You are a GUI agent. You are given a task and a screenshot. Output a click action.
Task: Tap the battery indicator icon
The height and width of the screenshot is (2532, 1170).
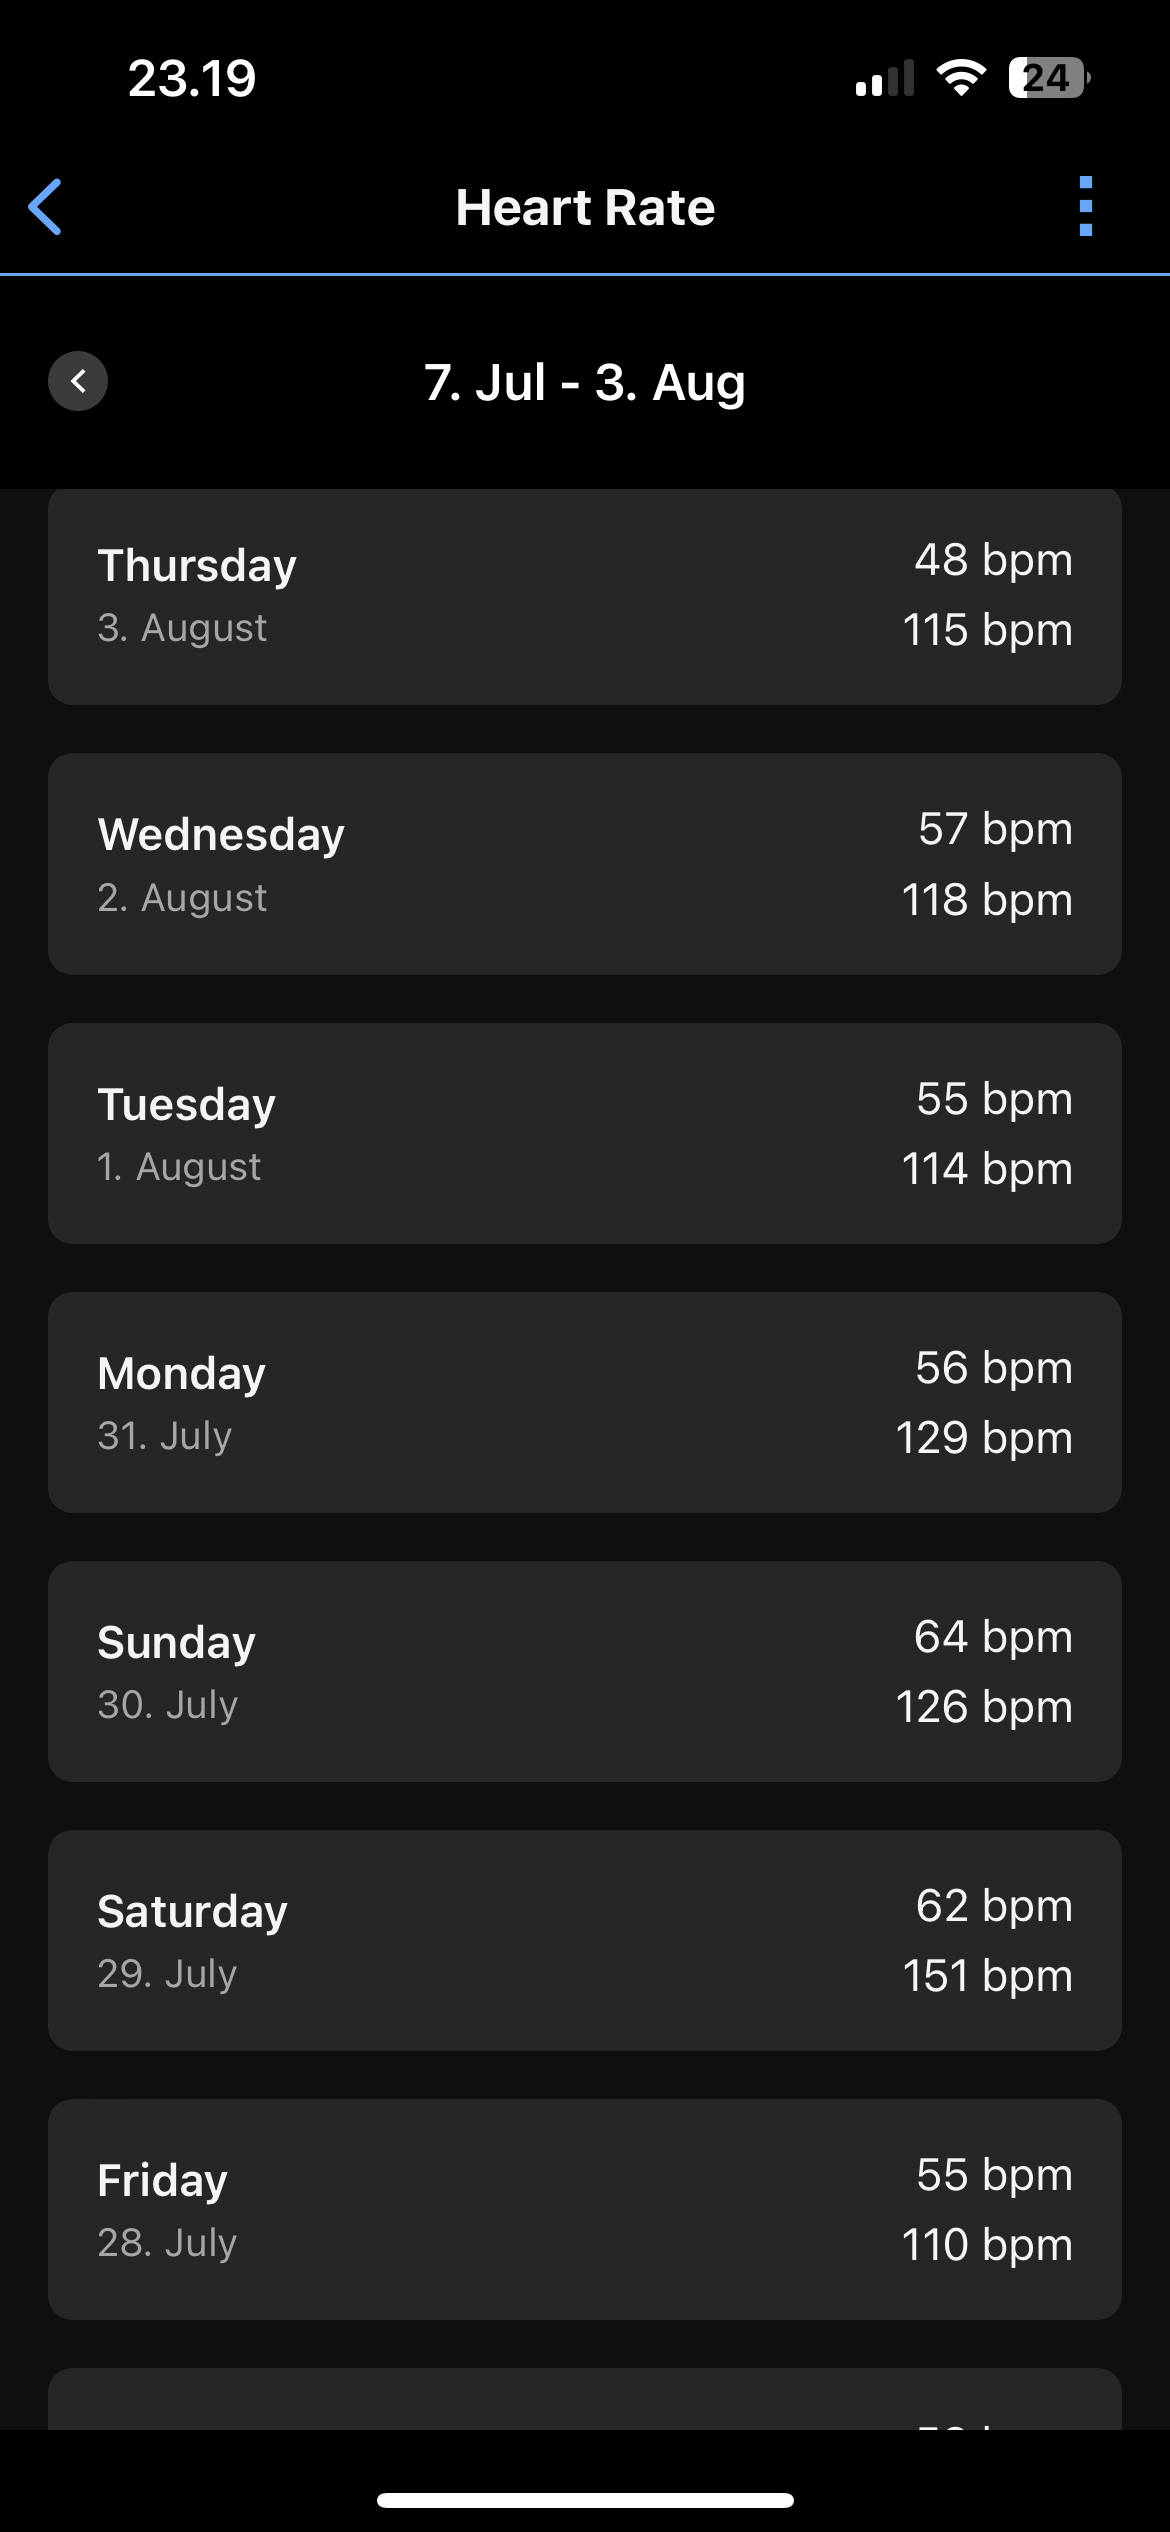tap(1048, 78)
